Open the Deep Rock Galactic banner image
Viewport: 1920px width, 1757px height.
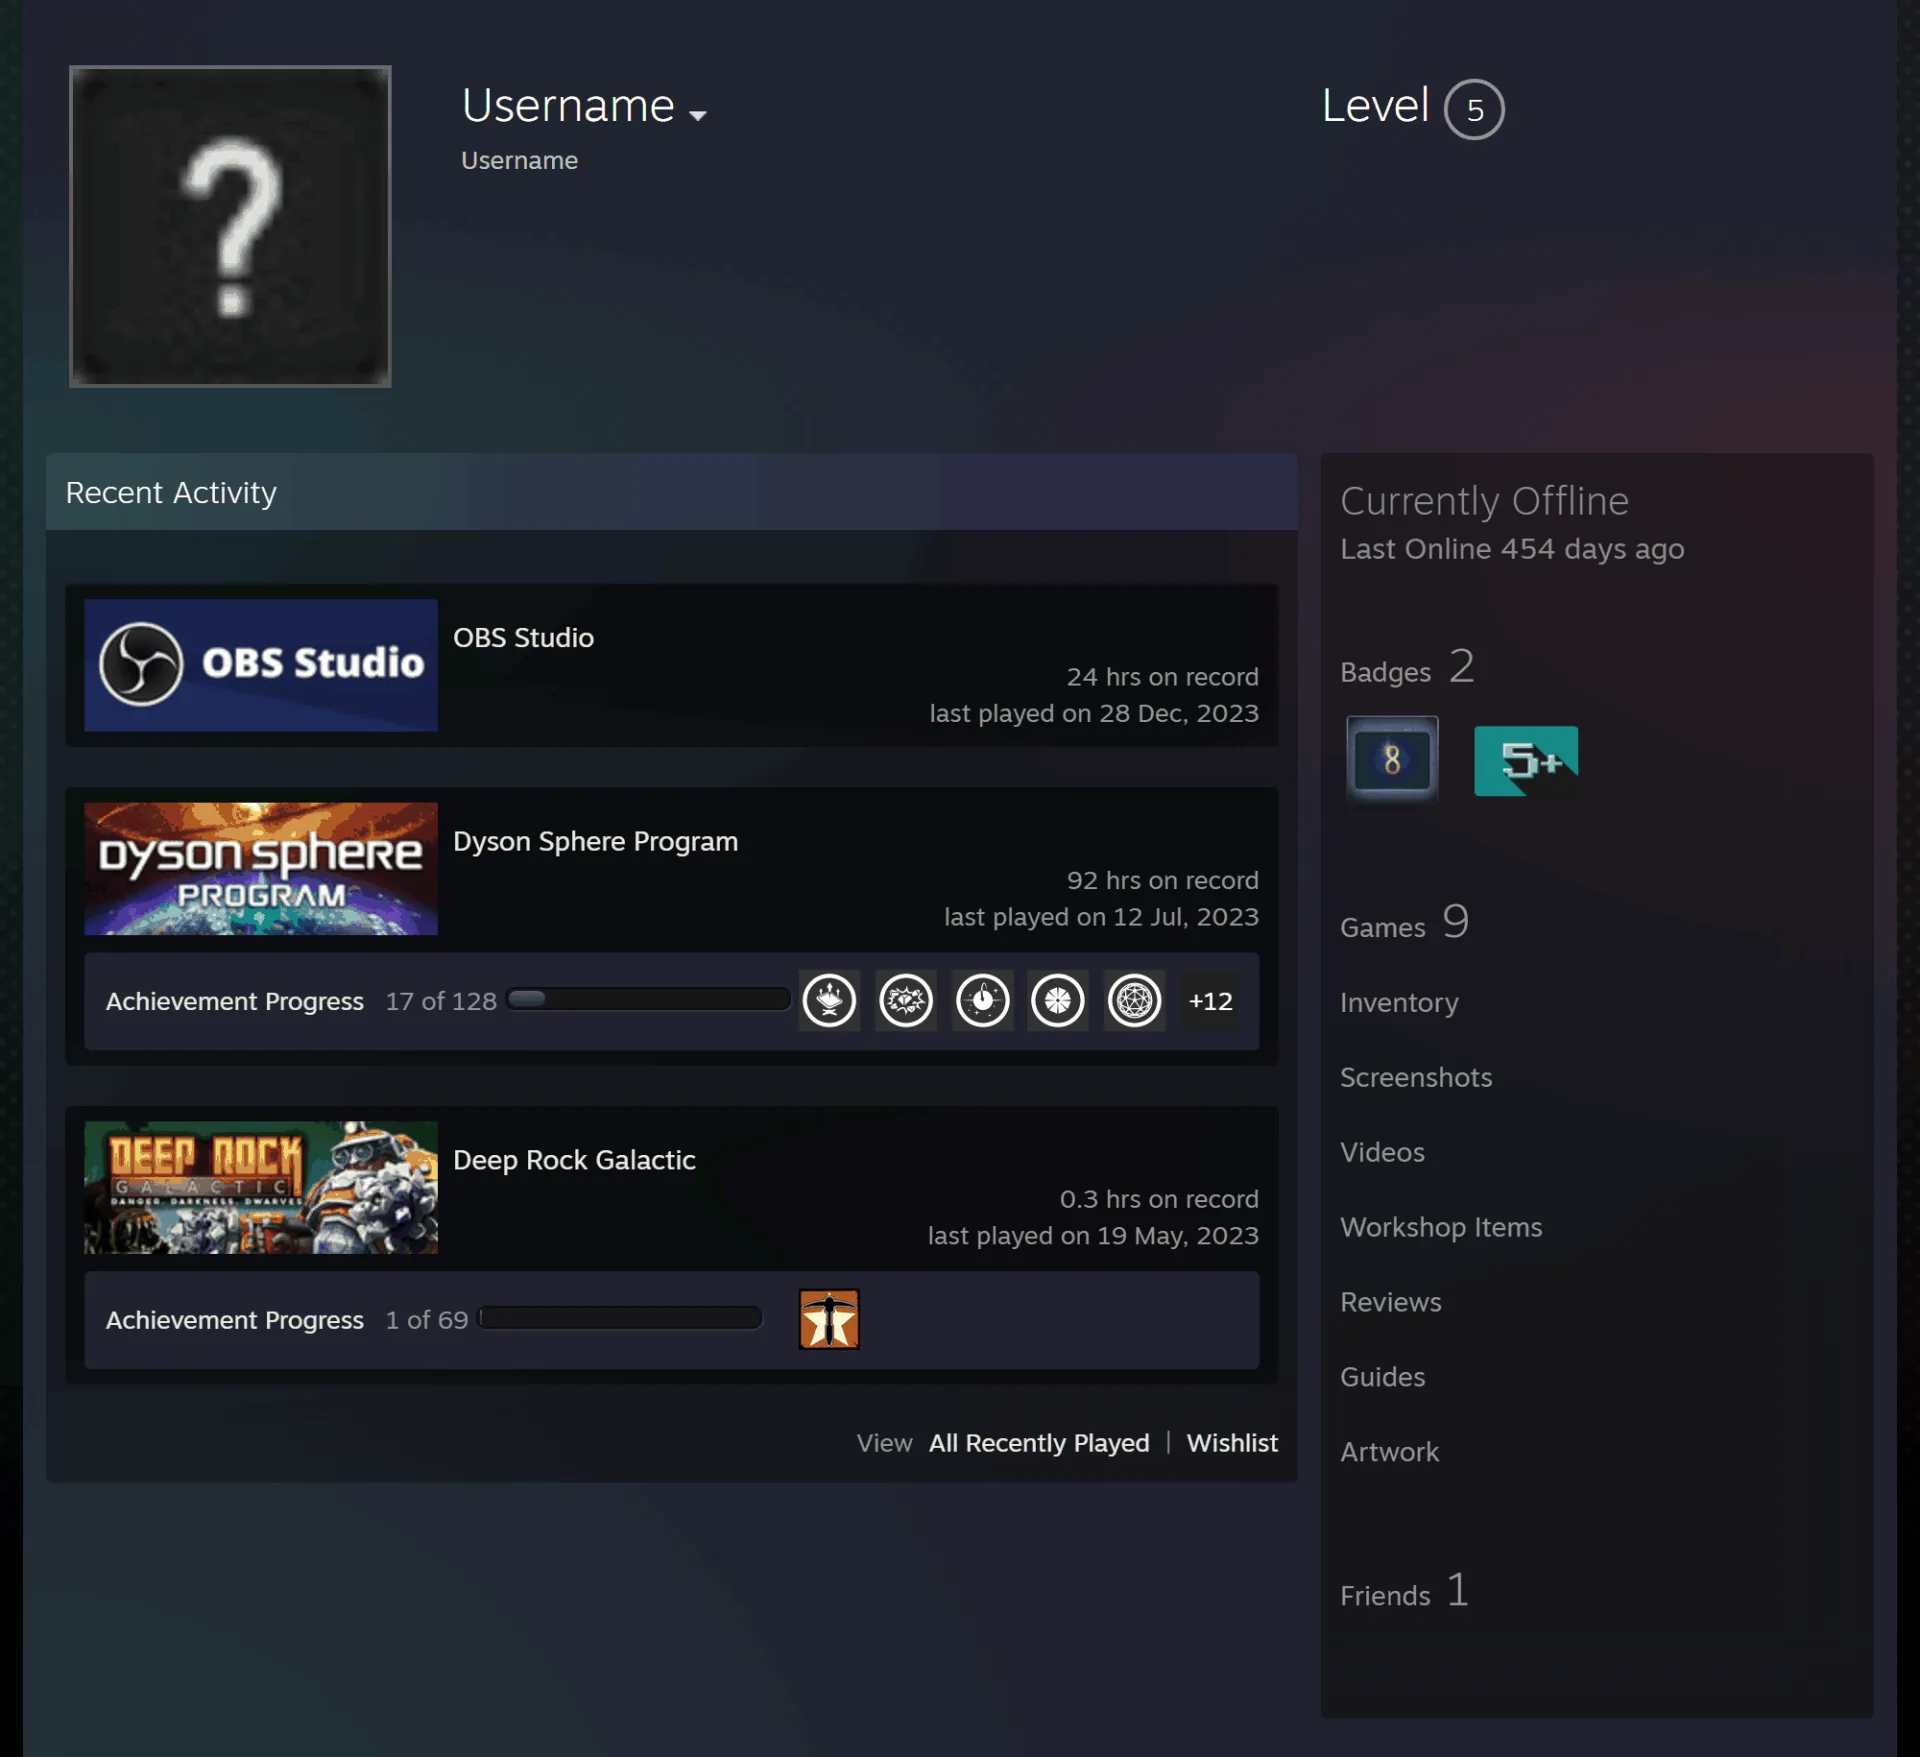pyautogui.click(x=261, y=1187)
